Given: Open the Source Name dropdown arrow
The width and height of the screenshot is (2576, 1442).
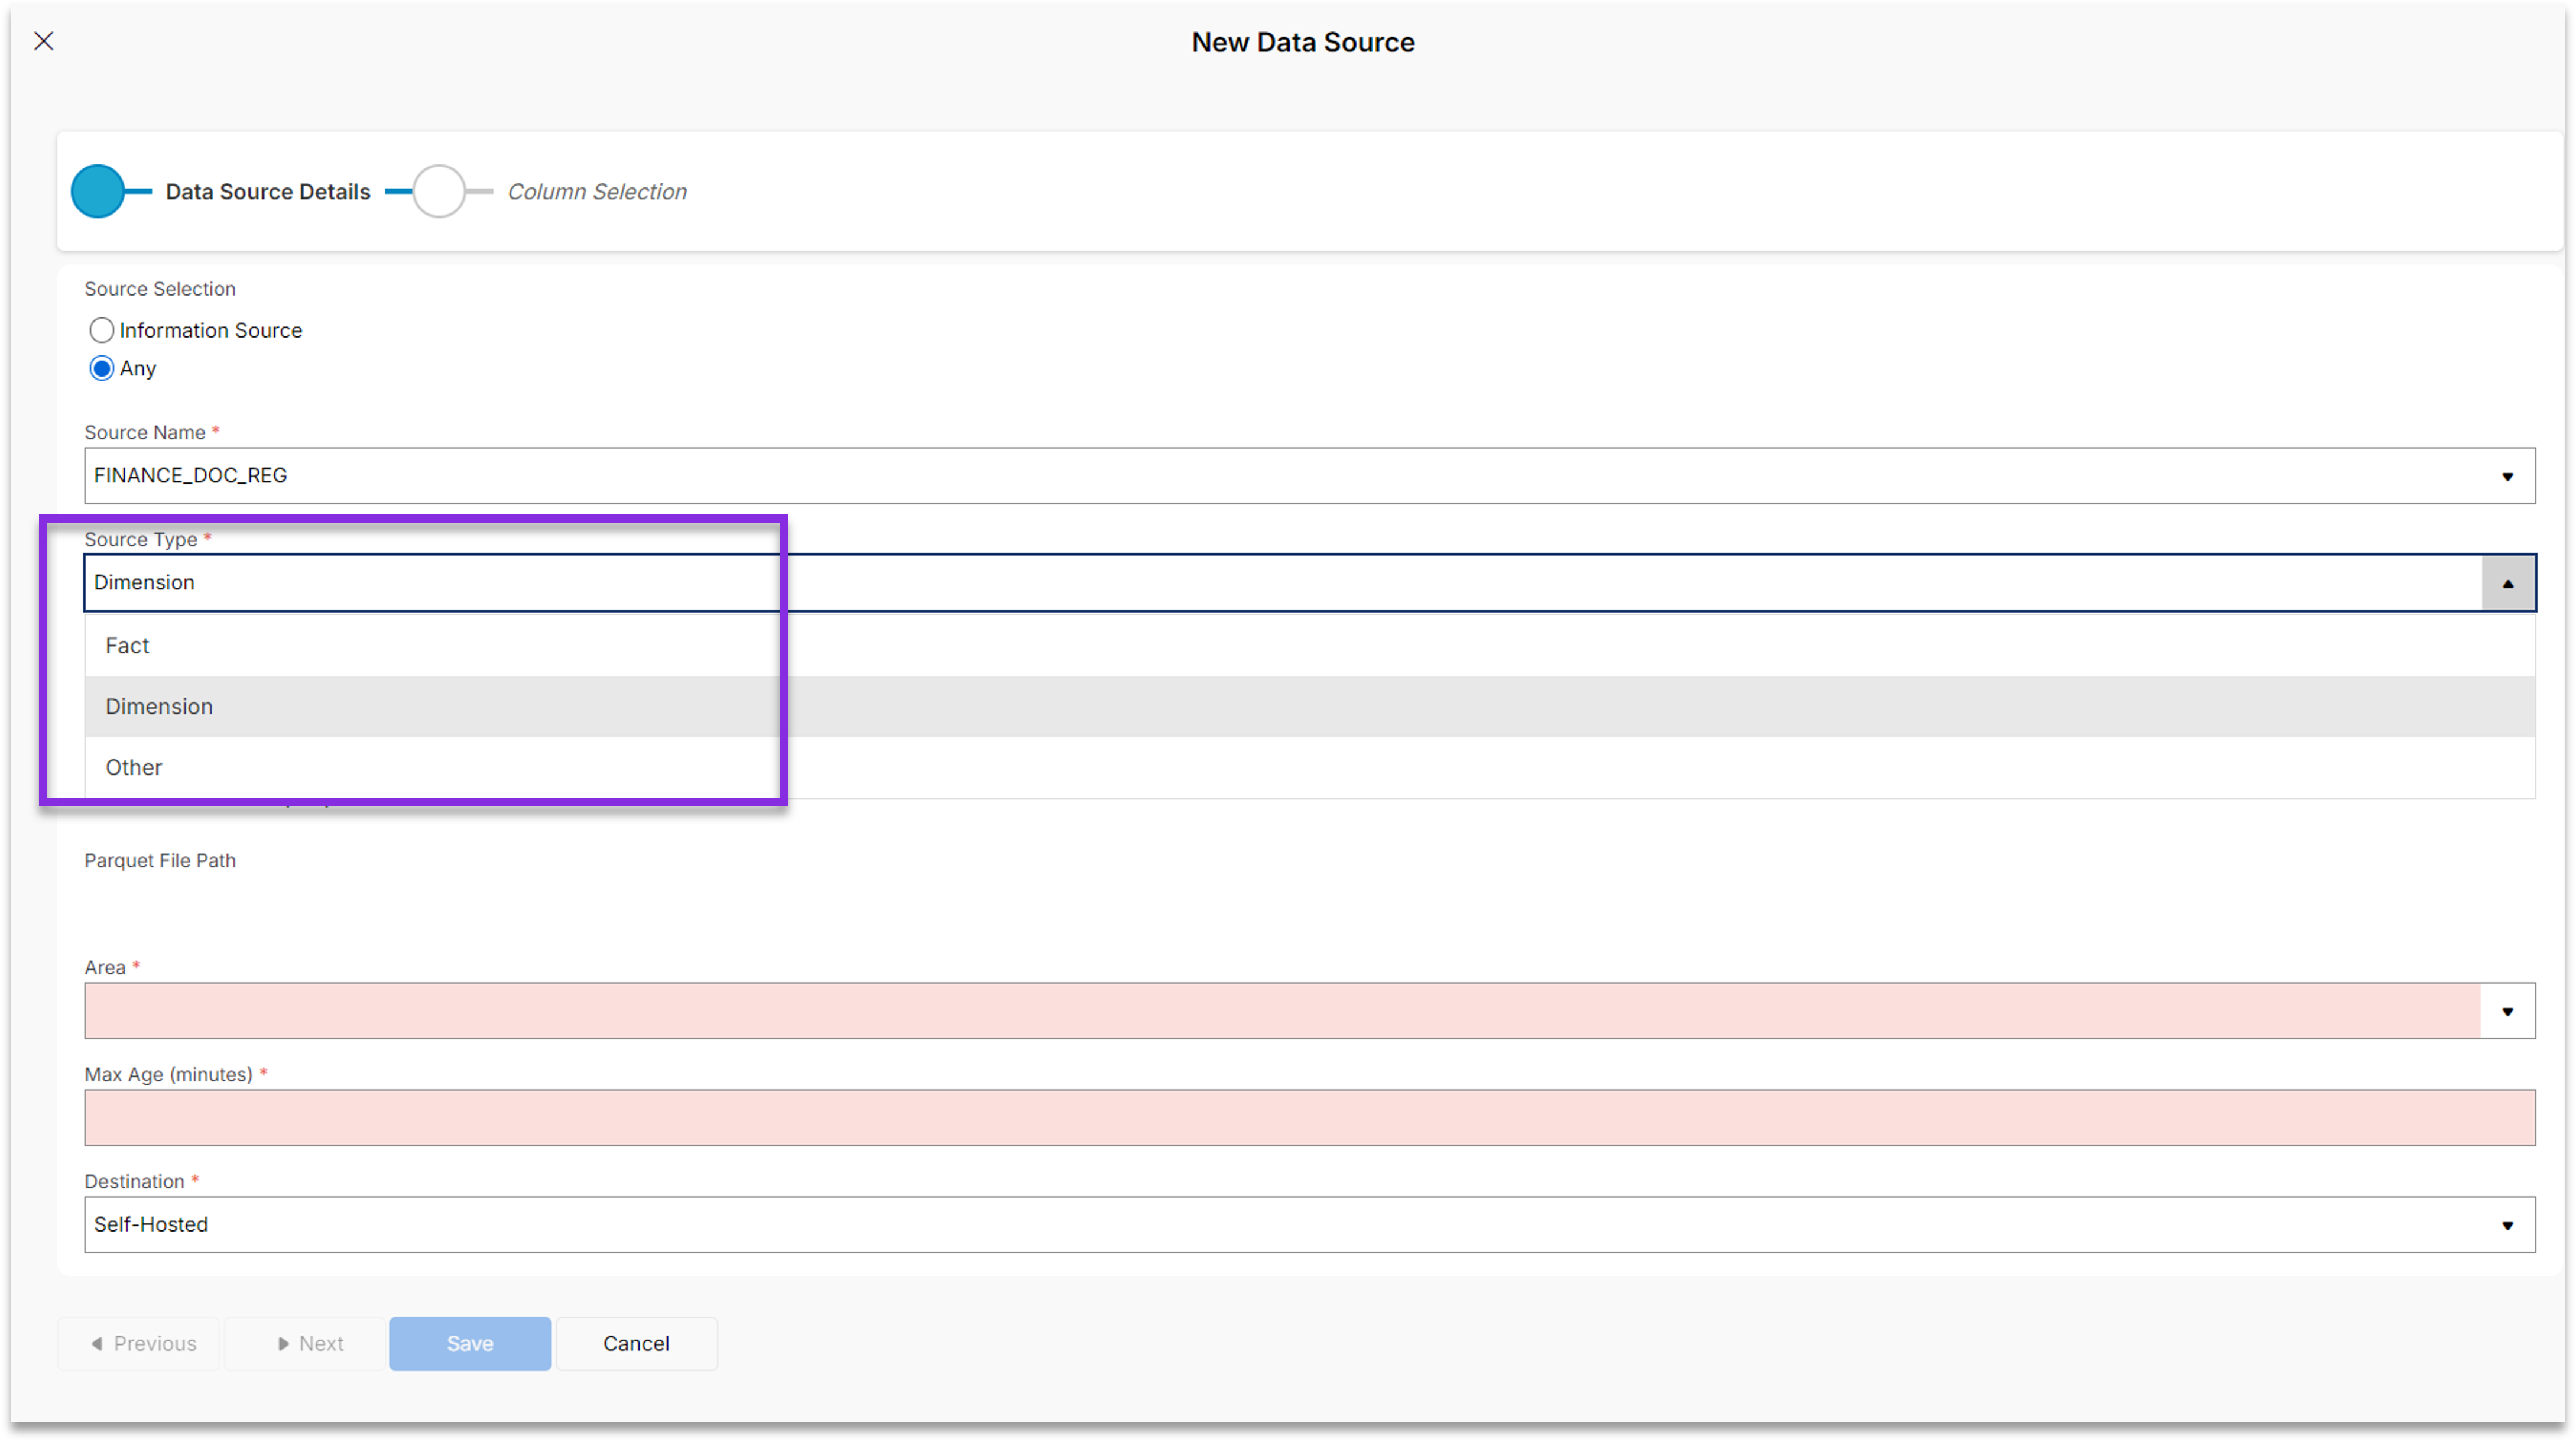Looking at the screenshot, I should click(2507, 476).
